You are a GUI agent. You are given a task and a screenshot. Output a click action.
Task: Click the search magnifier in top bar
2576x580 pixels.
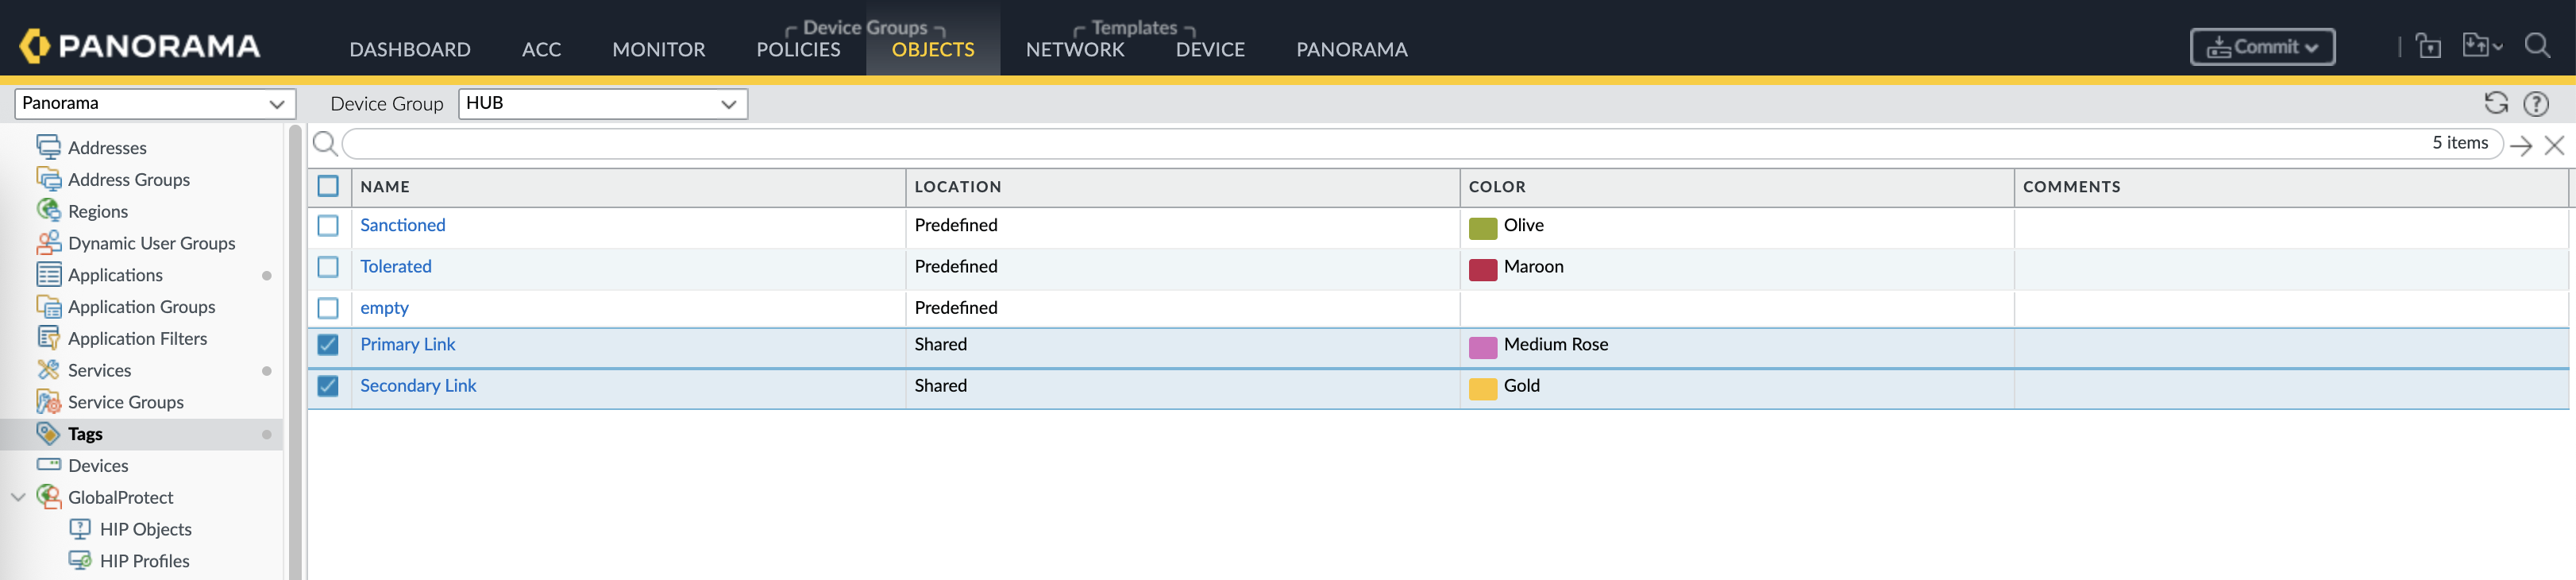[2536, 46]
